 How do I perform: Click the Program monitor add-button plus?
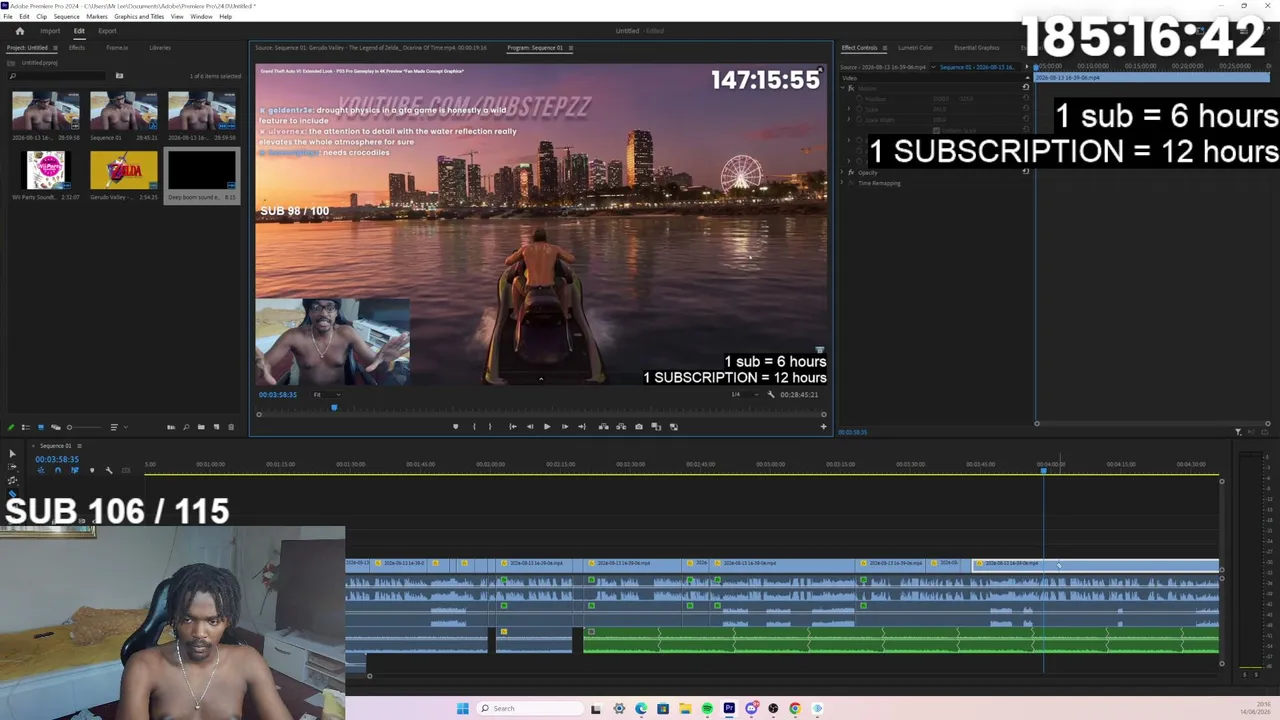point(823,427)
